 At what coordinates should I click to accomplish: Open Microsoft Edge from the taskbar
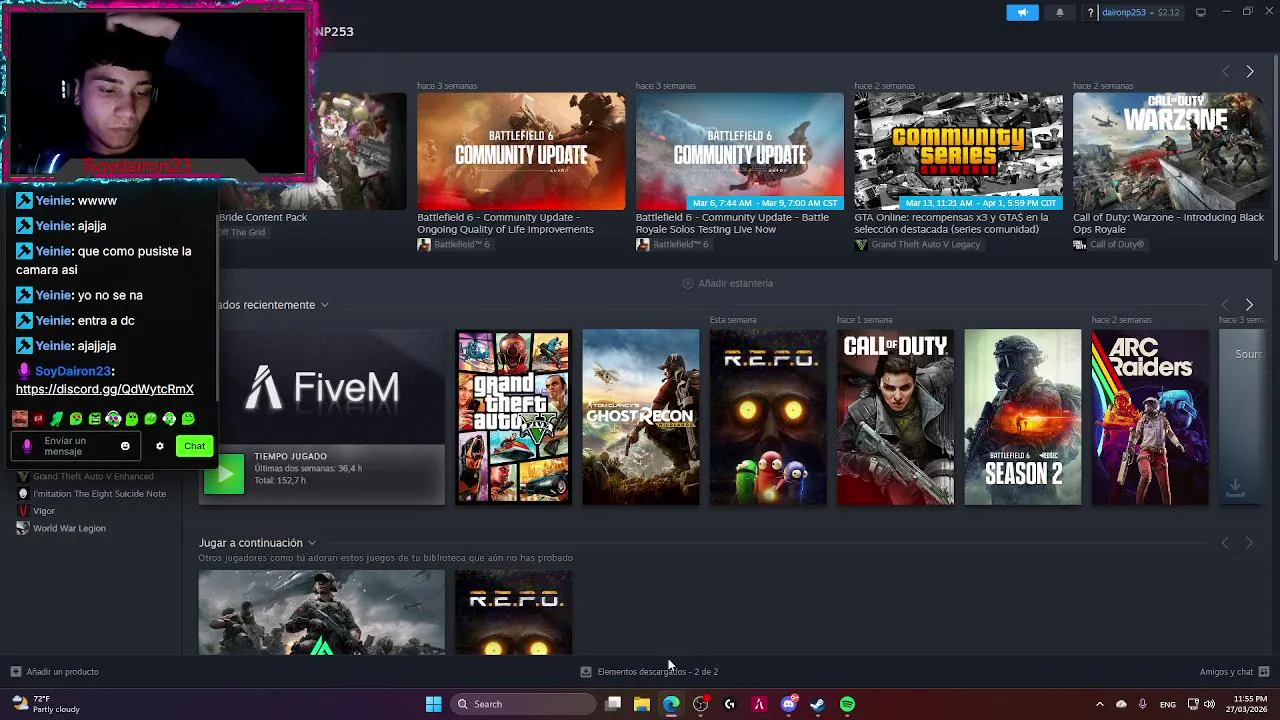click(671, 704)
